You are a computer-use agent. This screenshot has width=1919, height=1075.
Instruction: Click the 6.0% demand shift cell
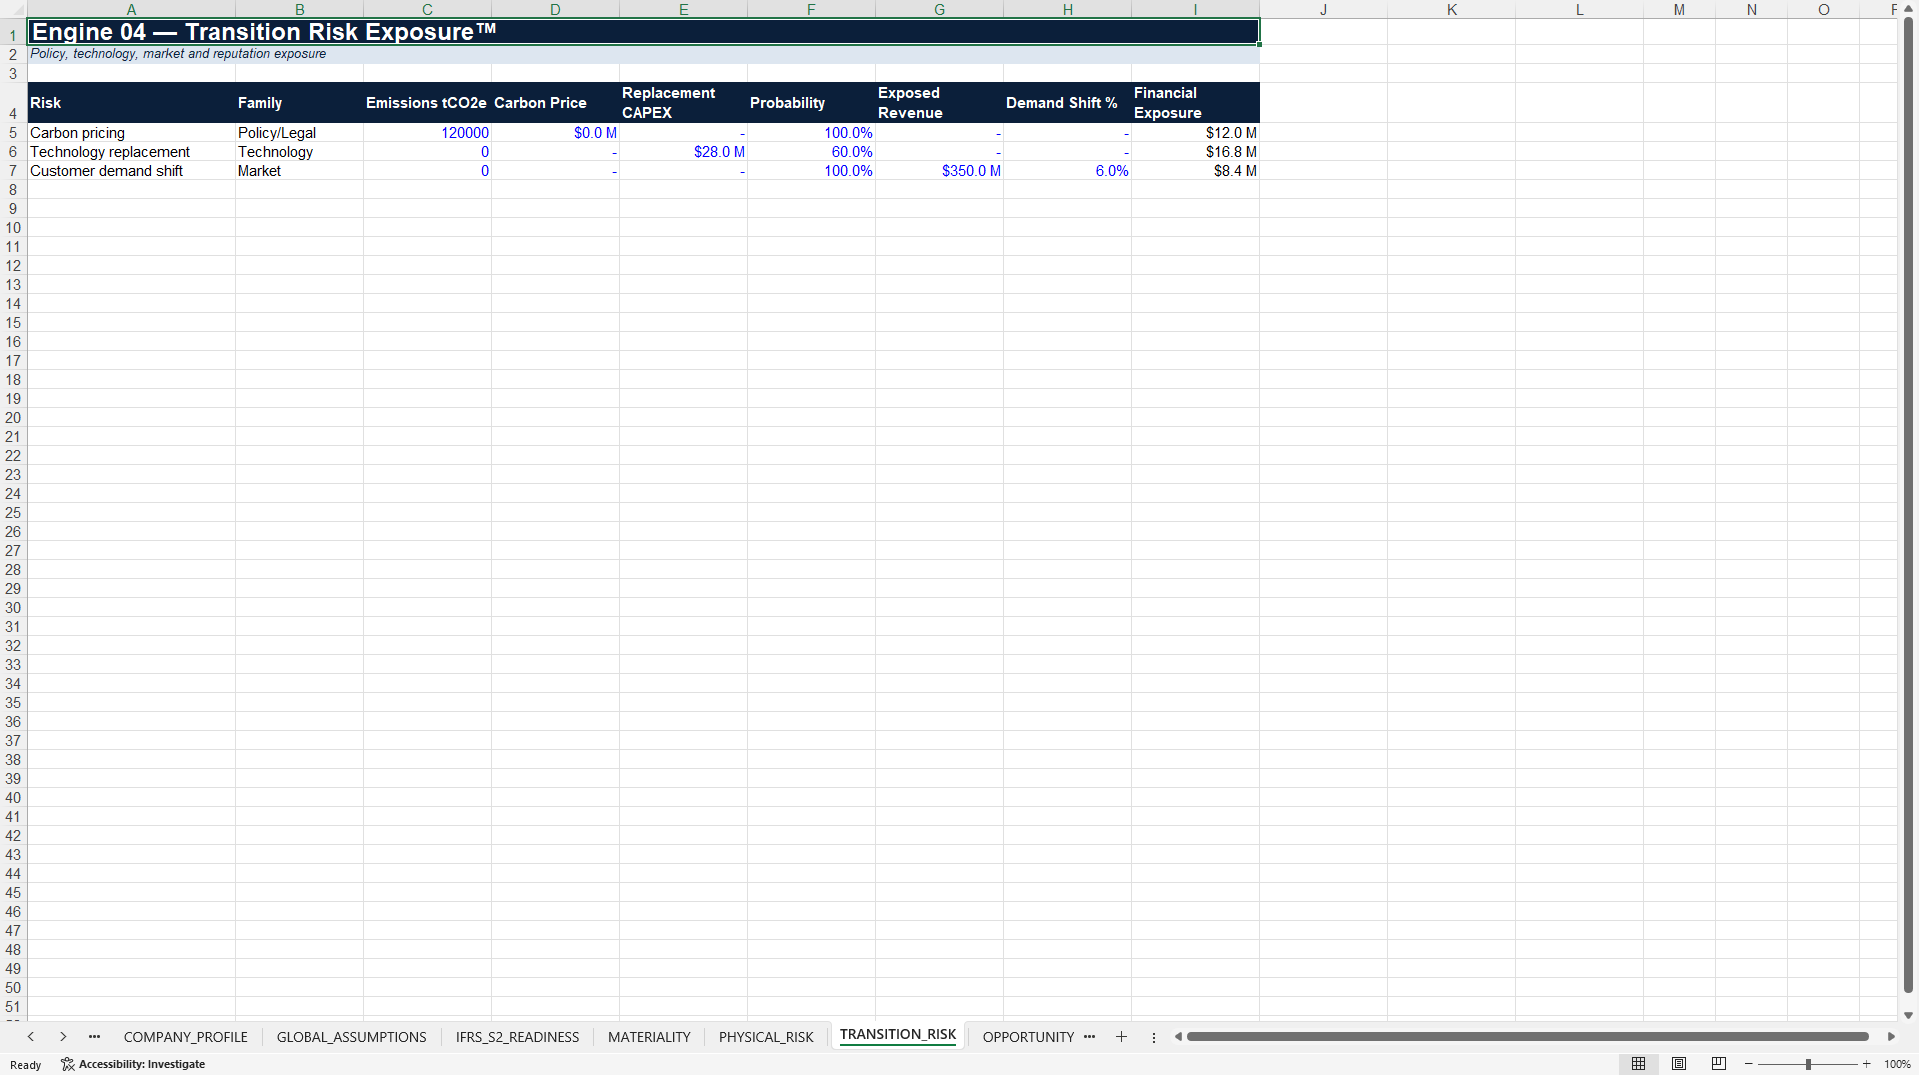1067,171
